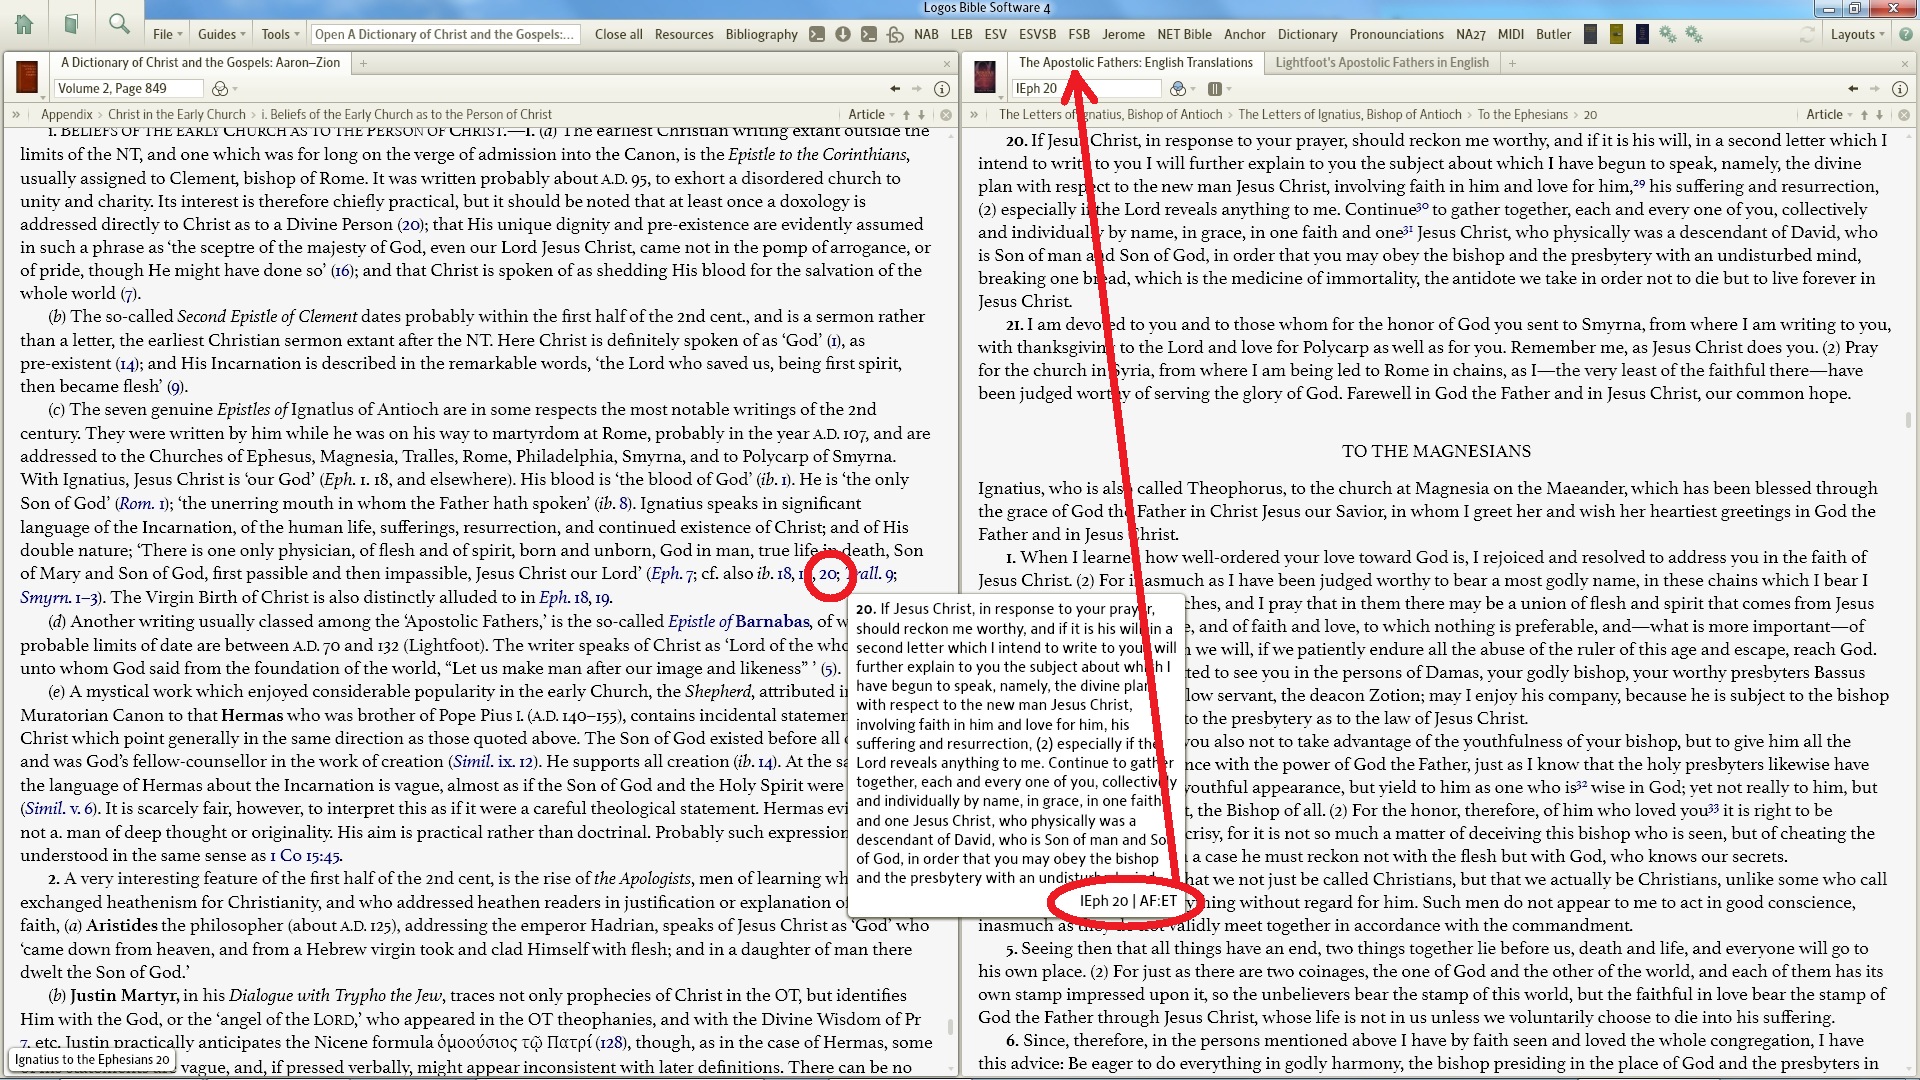Click the Close all shortcut
Screen dimensions: 1920x1080
pos(618,34)
